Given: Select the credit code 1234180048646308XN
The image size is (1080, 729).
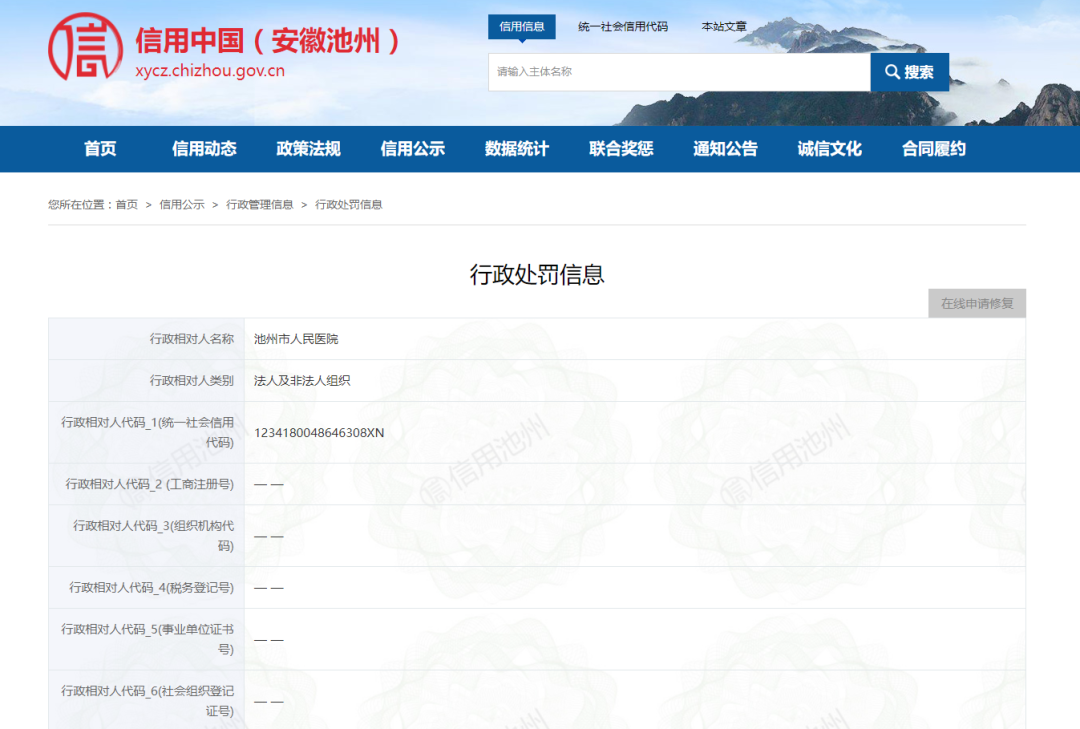Looking at the screenshot, I should (319, 433).
